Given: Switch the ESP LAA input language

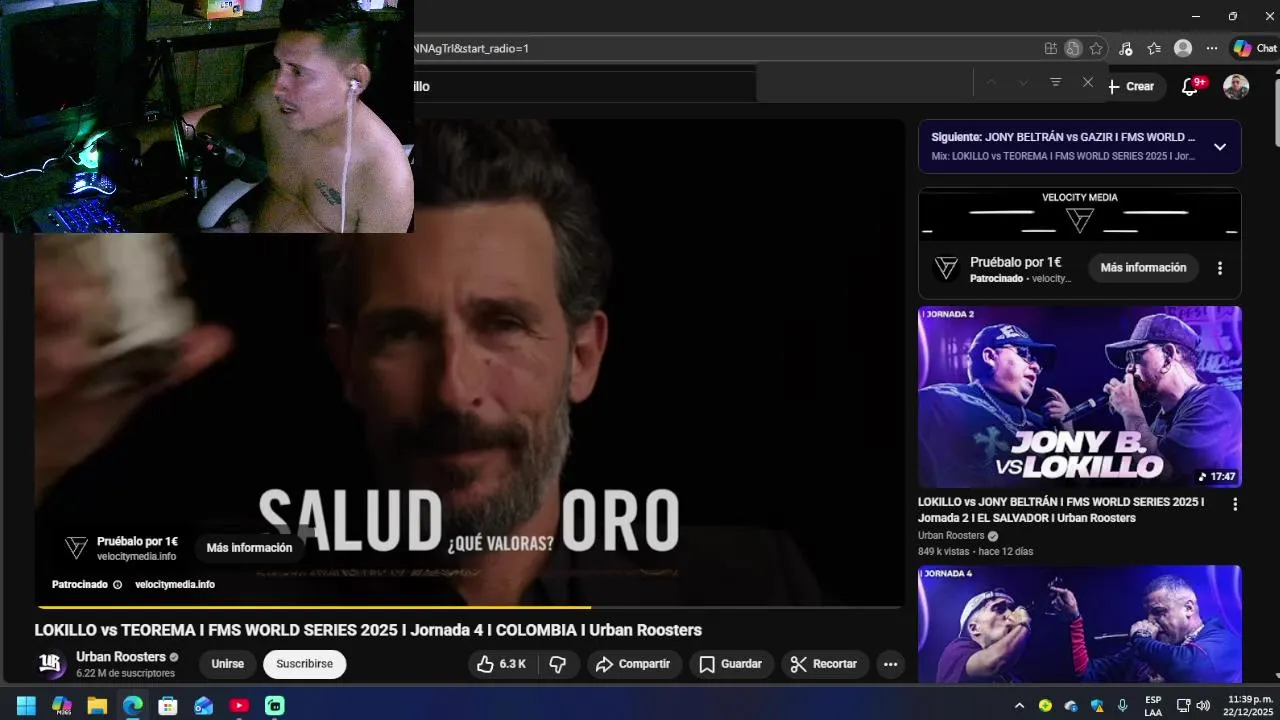Looking at the screenshot, I should pyautogui.click(x=1153, y=706).
